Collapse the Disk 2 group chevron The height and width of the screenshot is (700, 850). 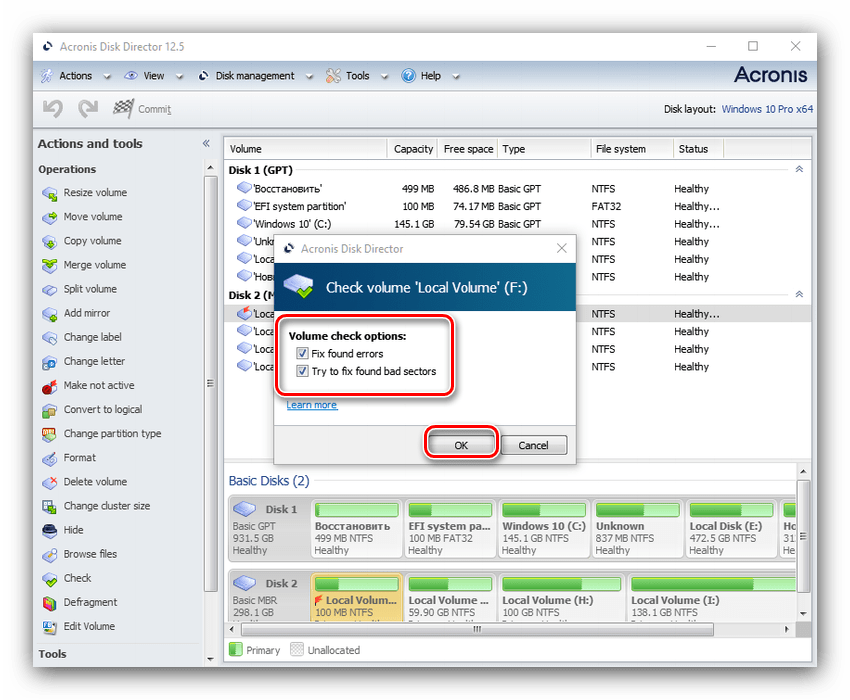(x=799, y=295)
